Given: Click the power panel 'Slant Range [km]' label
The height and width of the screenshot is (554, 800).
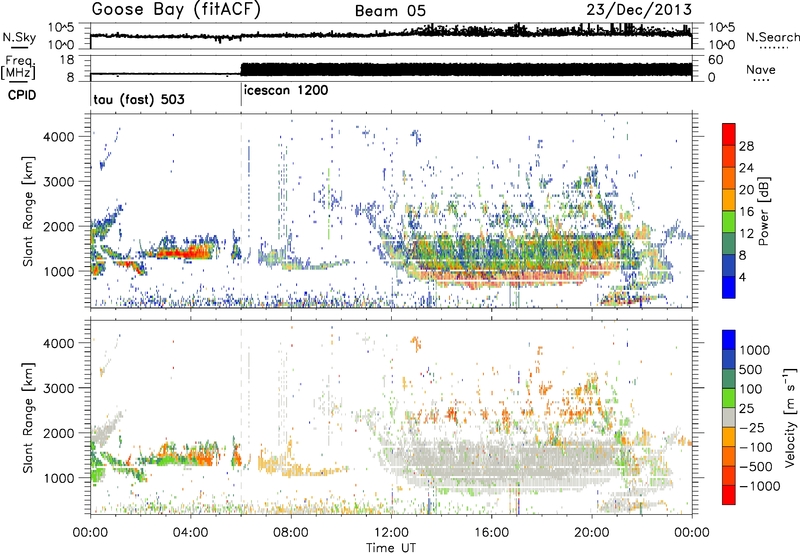Looking at the screenshot, I should click(28, 211).
